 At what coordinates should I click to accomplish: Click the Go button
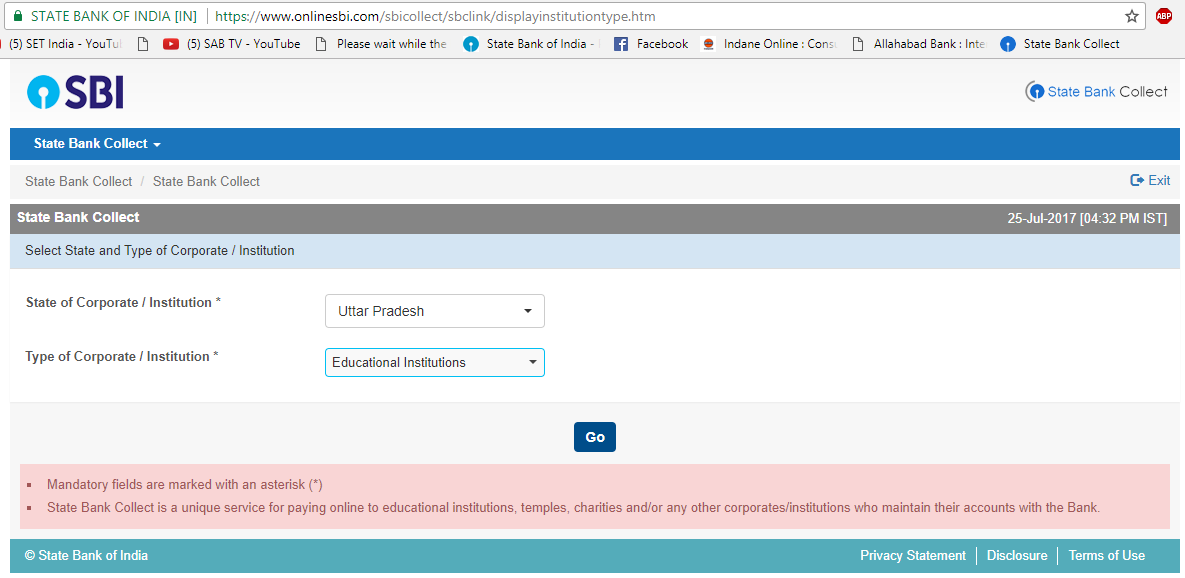[x=595, y=437]
